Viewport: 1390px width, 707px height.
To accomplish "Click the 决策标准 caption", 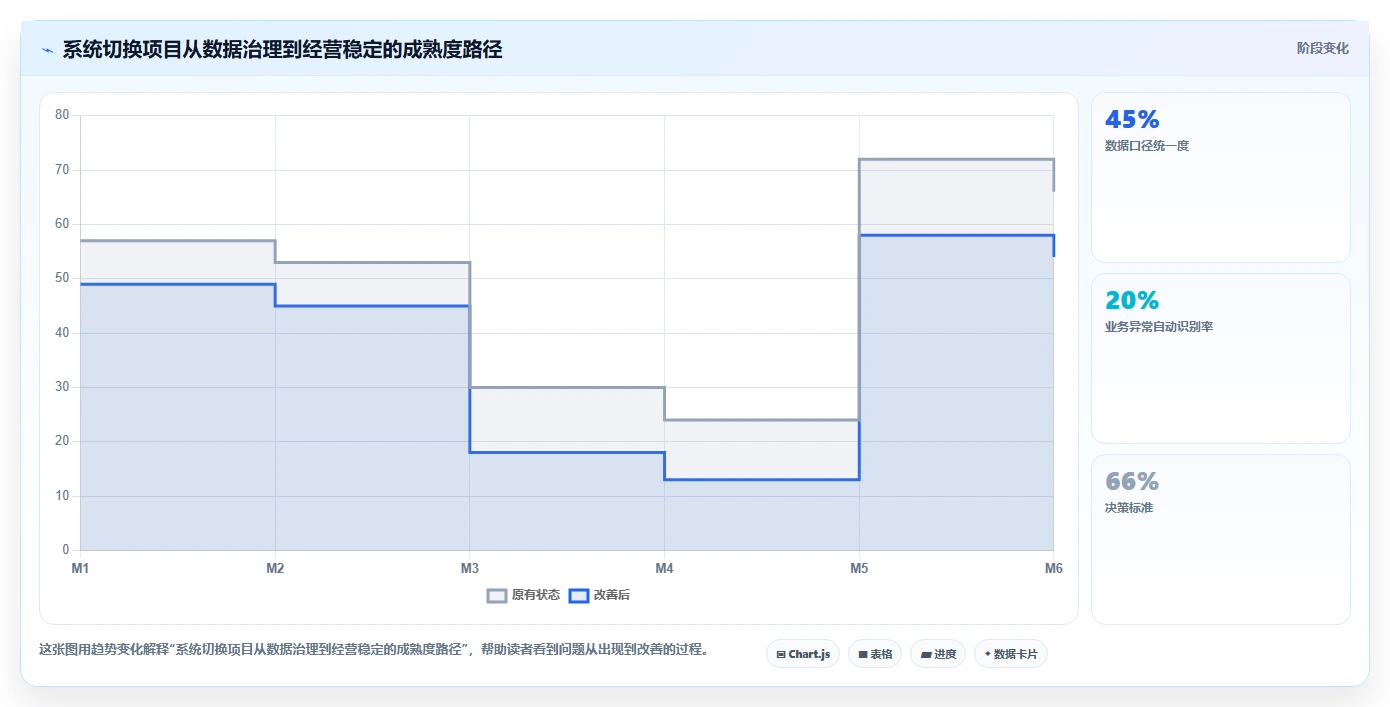I will pyautogui.click(x=1129, y=508).
